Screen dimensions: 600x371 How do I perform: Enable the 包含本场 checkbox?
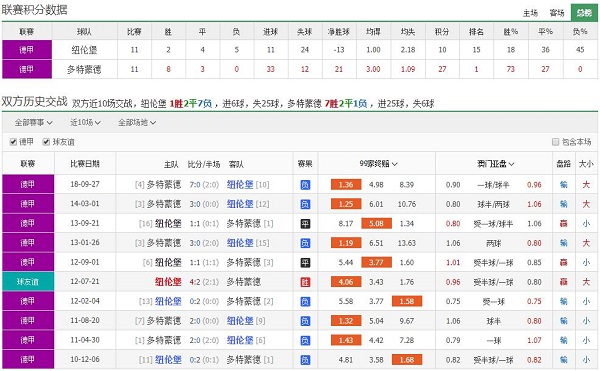point(555,142)
